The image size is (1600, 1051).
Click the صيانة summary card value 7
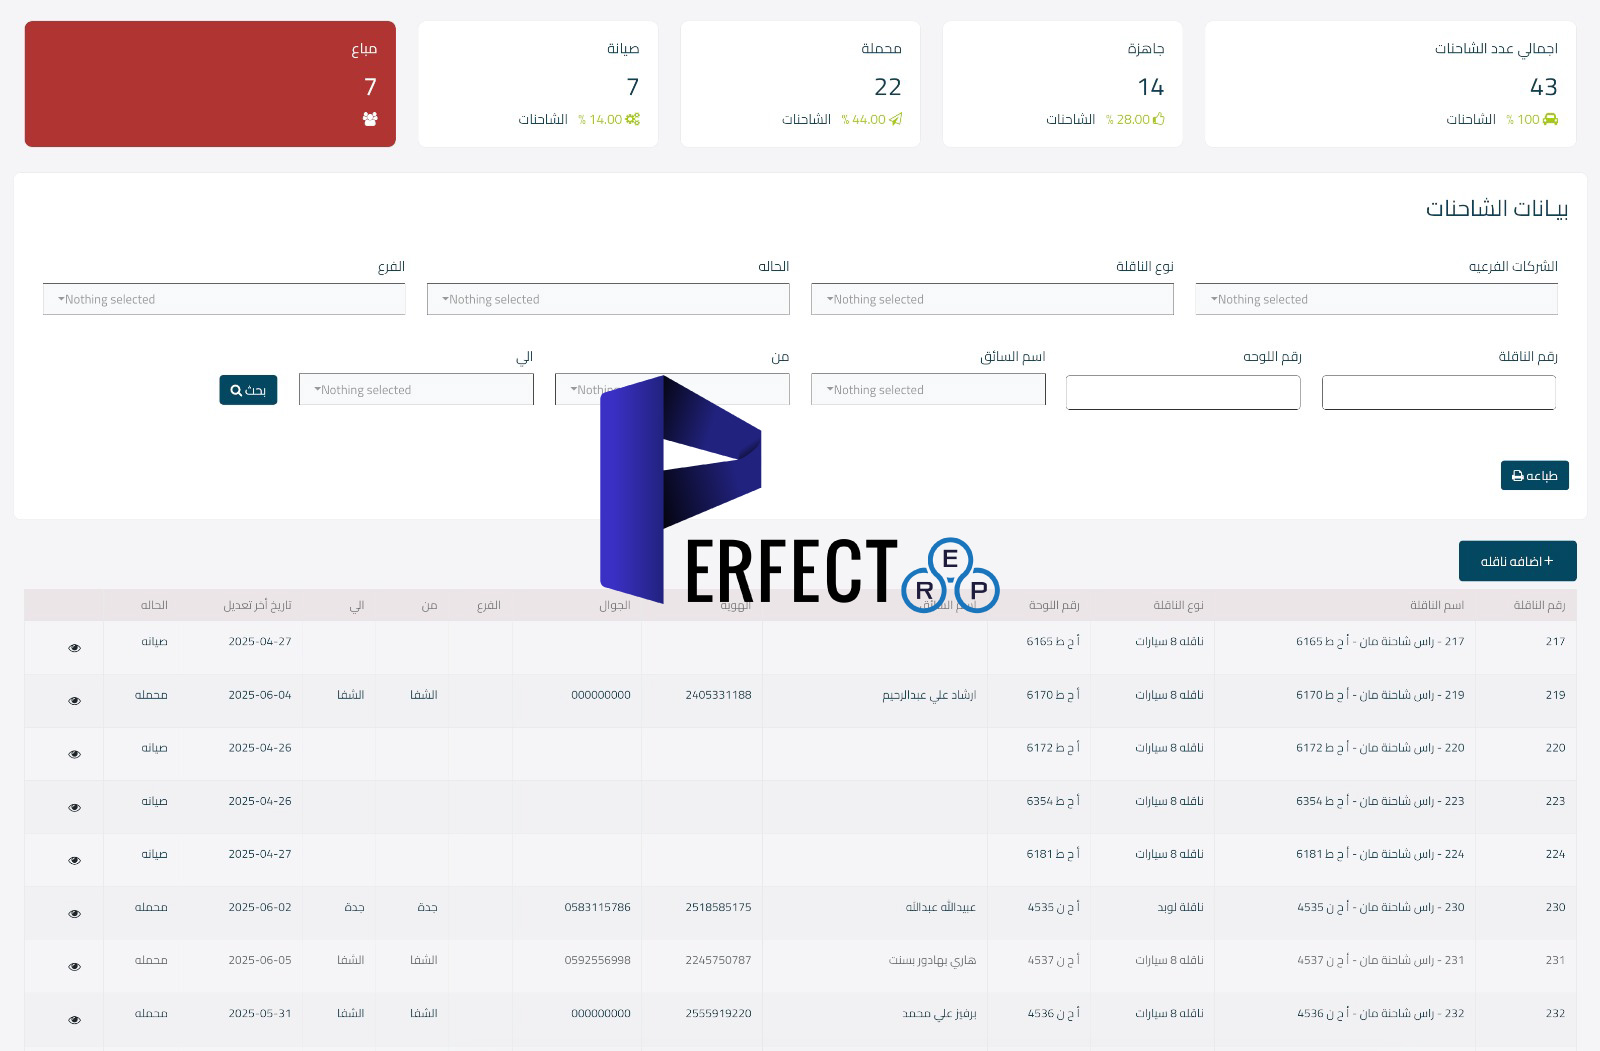point(632,87)
